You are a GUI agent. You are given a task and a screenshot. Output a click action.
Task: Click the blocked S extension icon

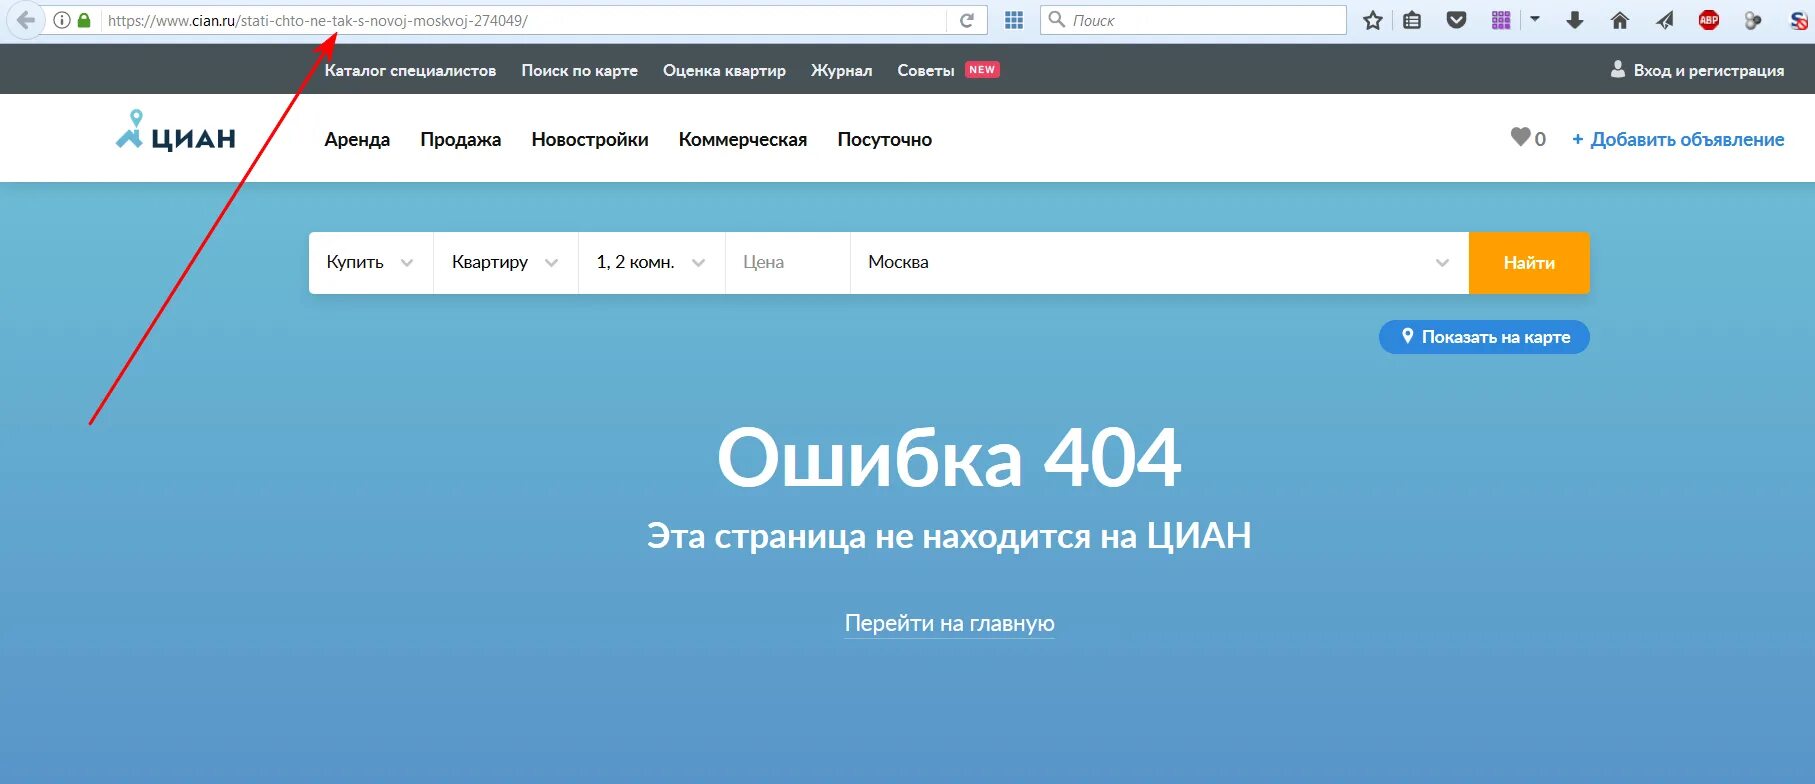1798,20
